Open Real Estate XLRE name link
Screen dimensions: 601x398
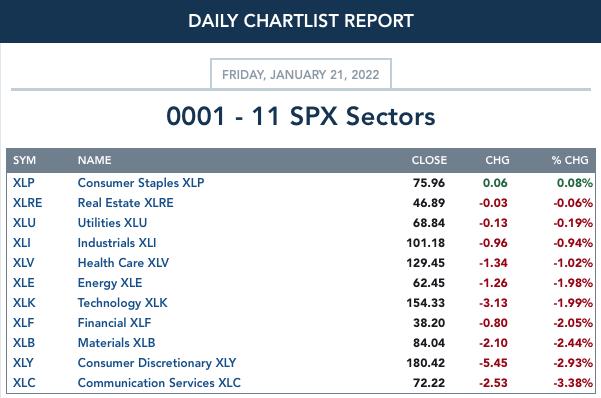coord(125,203)
